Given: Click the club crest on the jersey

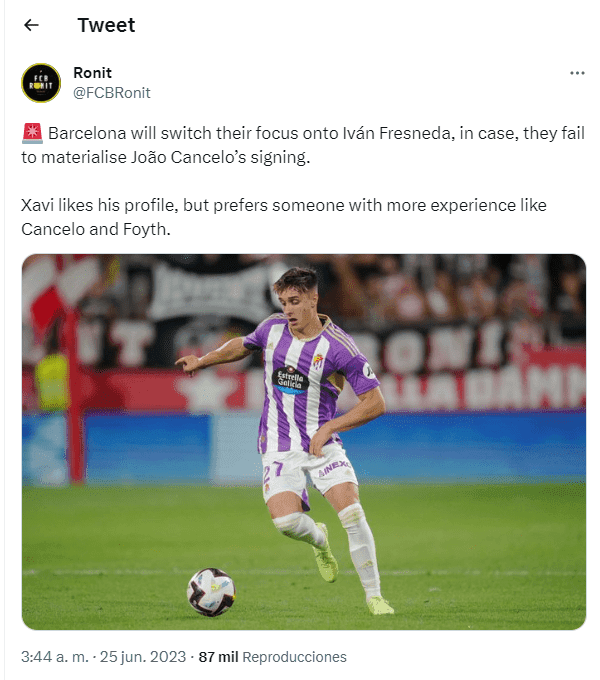Looking at the screenshot, I should pyautogui.click(x=318, y=361).
